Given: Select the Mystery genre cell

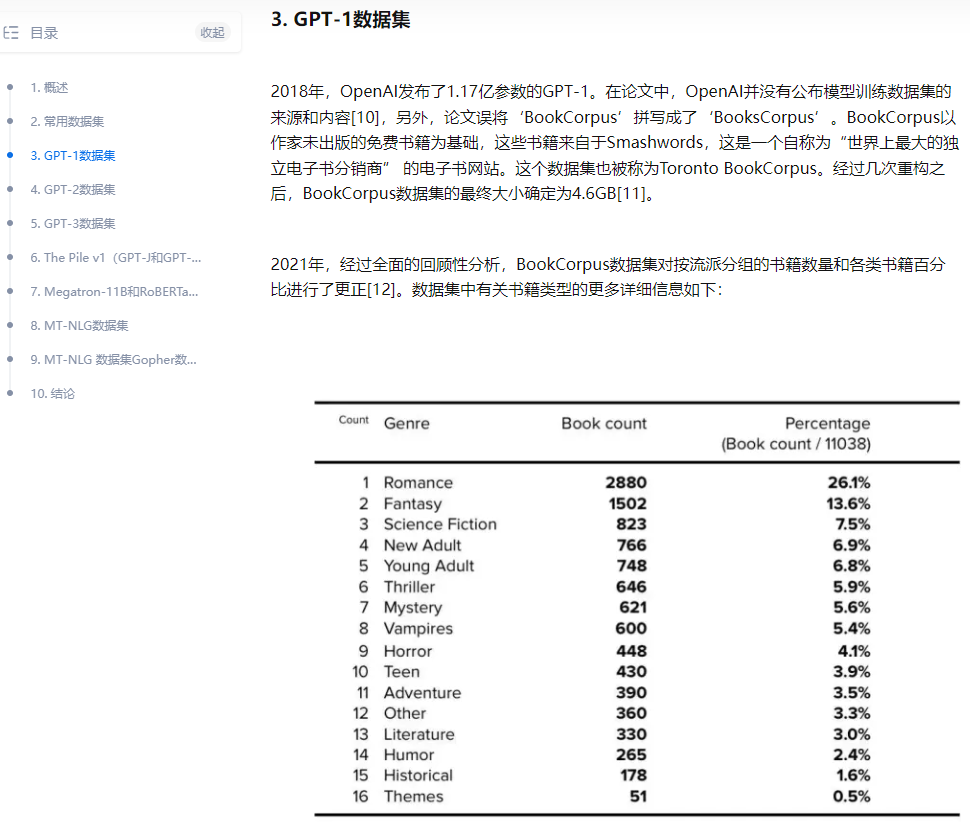Looking at the screenshot, I should click(413, 607).
